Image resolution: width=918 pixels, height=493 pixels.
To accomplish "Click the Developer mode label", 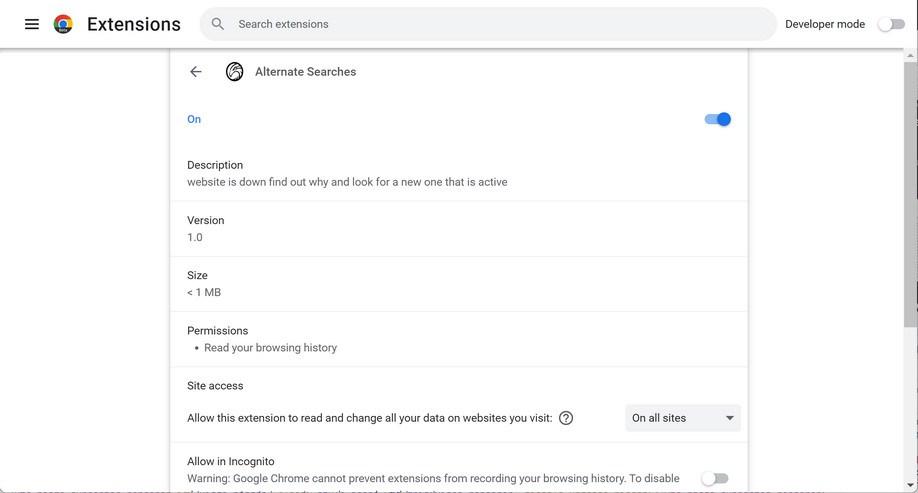I will pos(825,24).
